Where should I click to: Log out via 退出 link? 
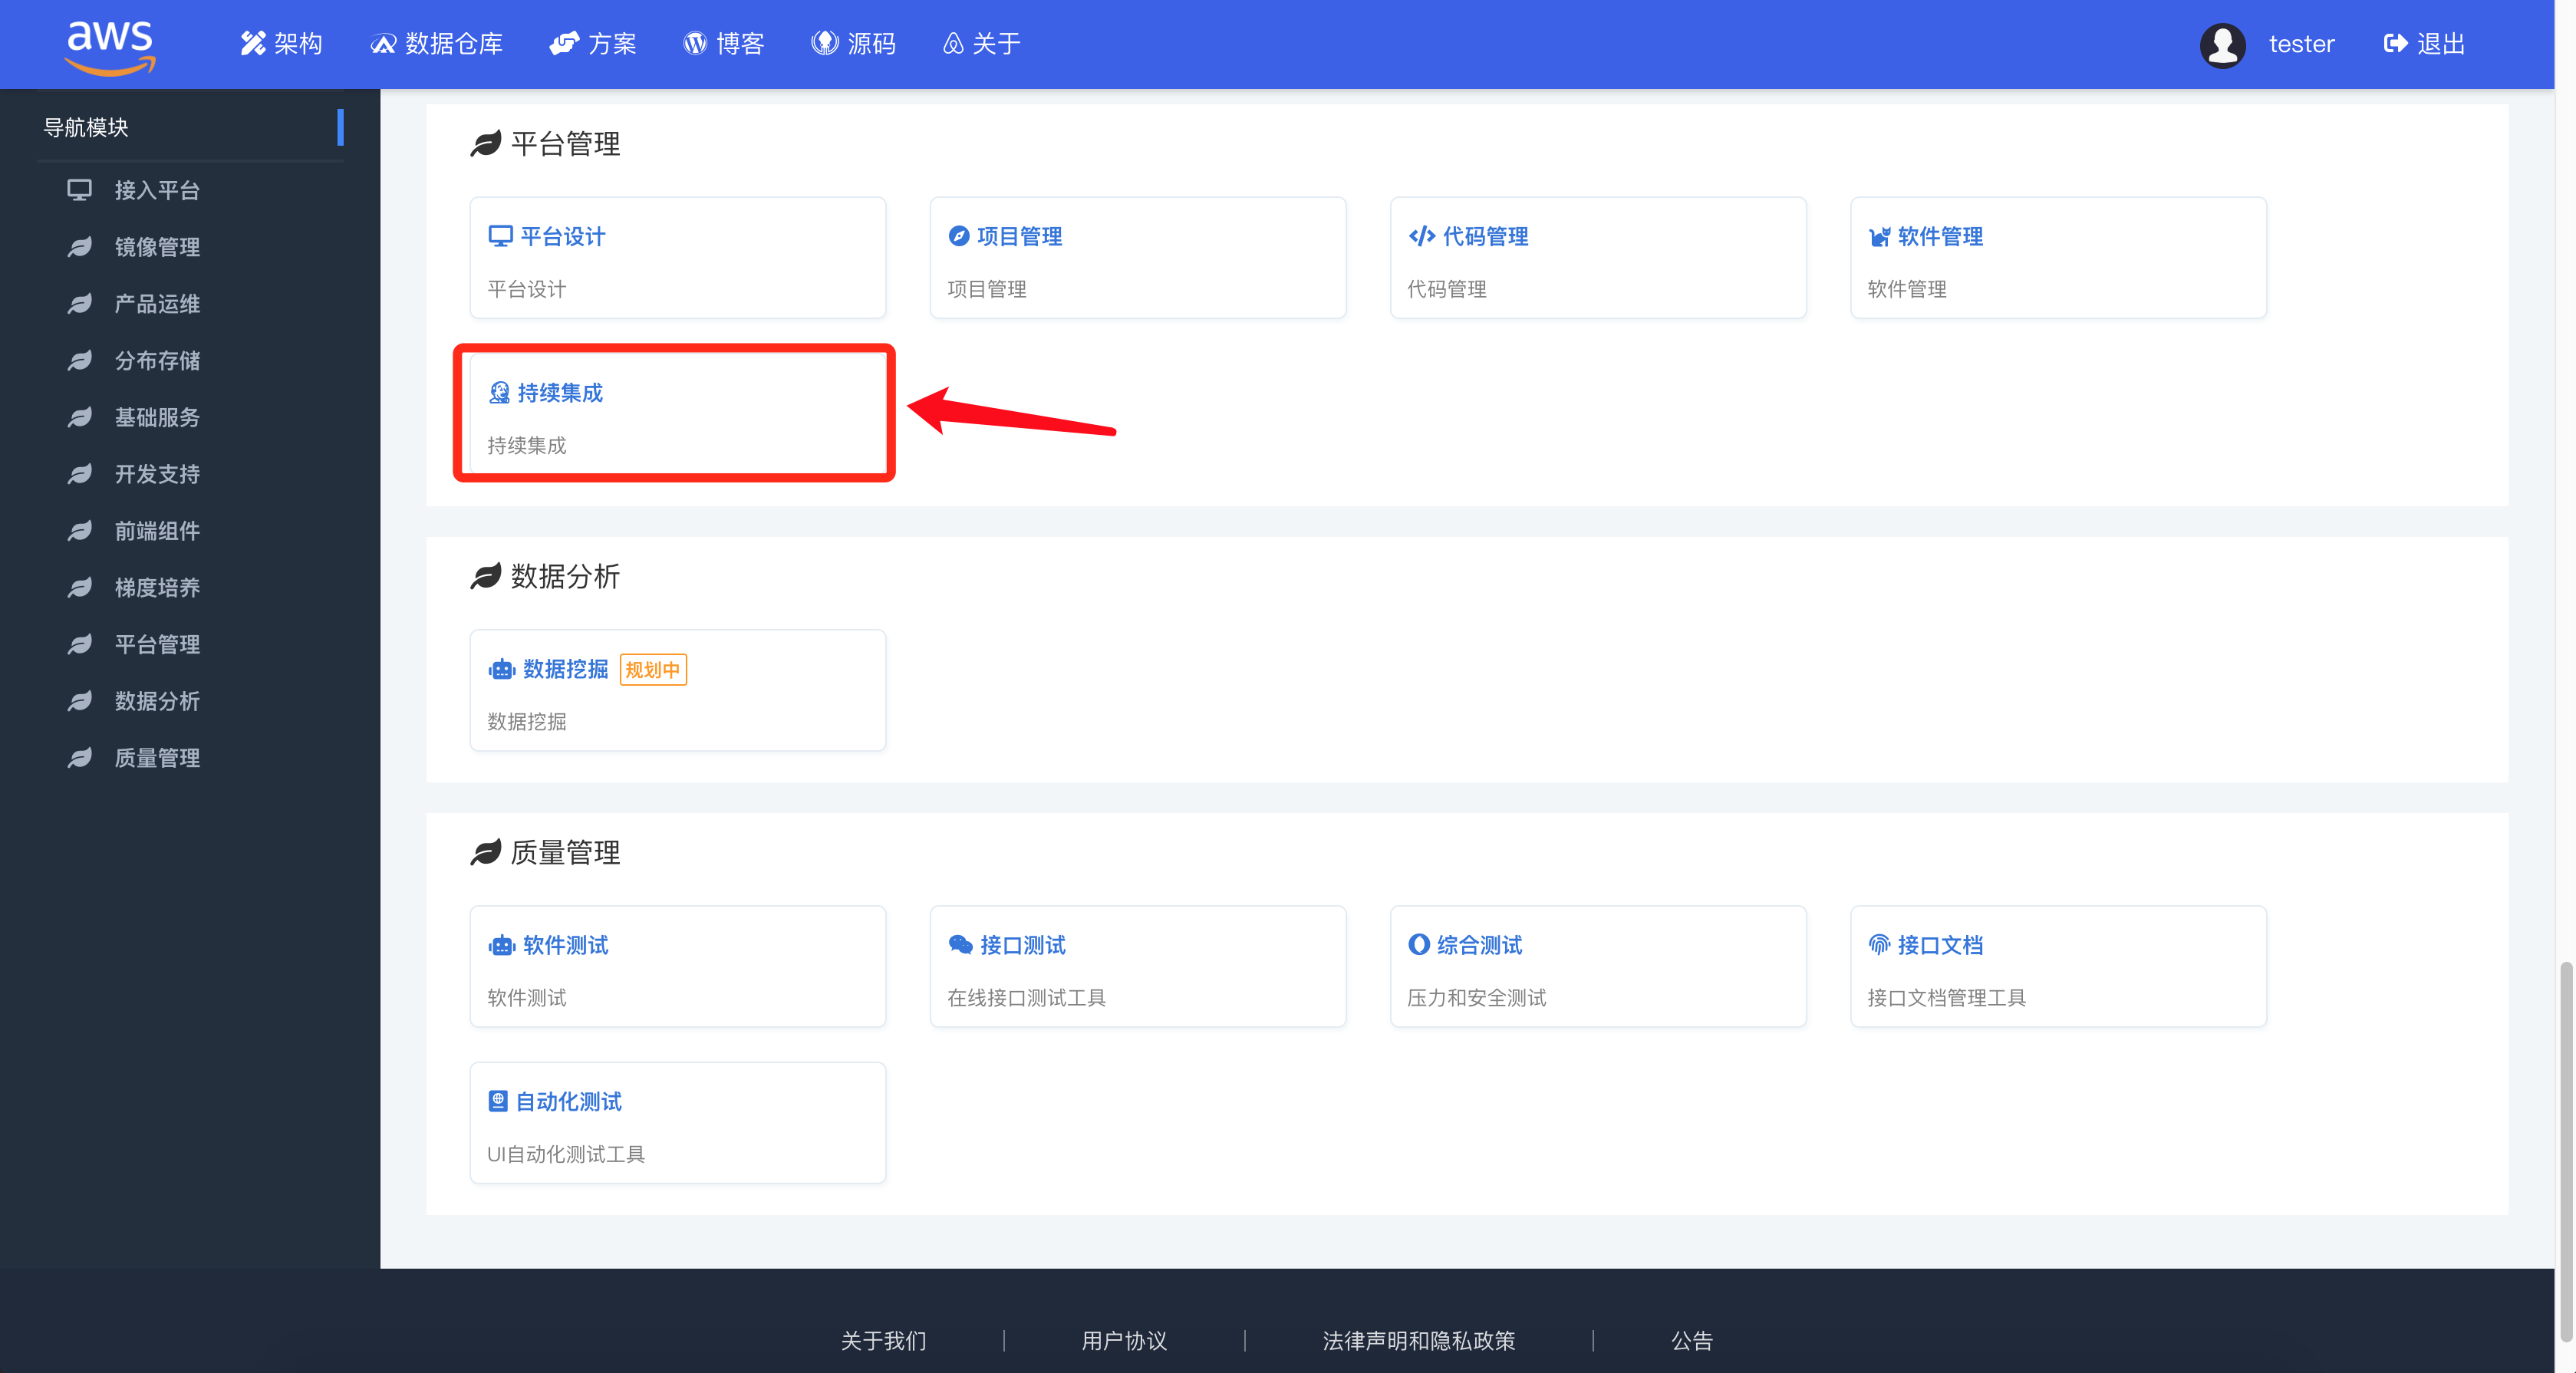coord(2424,44)
